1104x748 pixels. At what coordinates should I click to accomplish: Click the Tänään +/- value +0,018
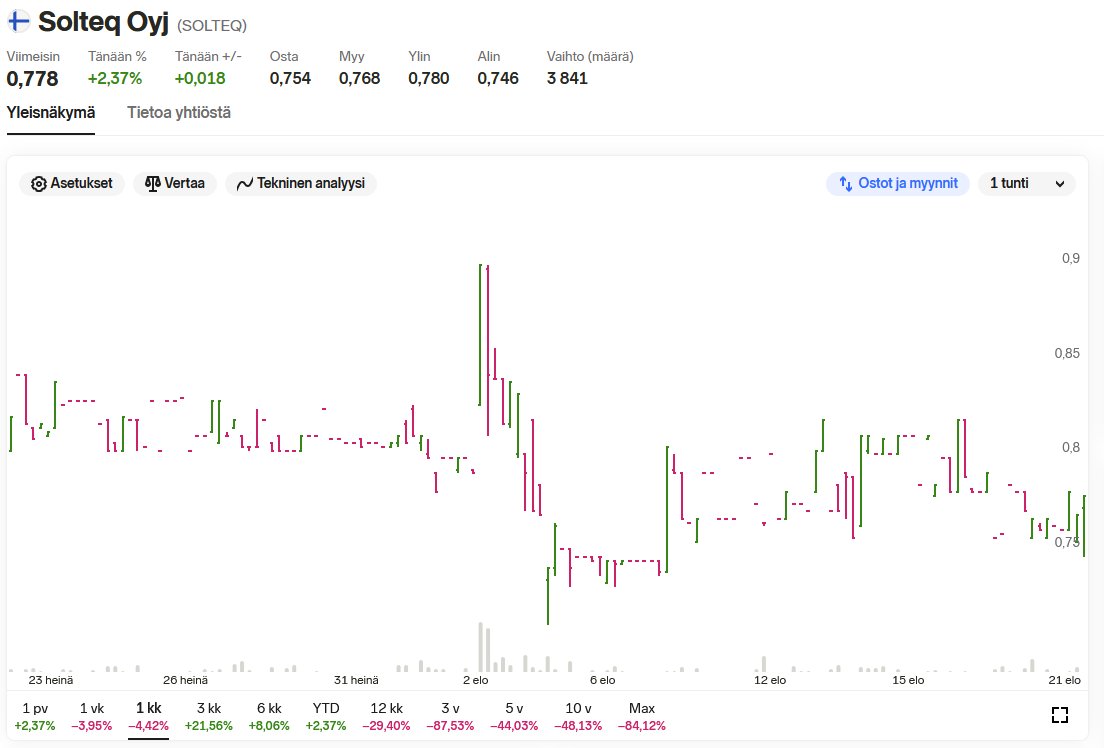click(x=200, y=78)
